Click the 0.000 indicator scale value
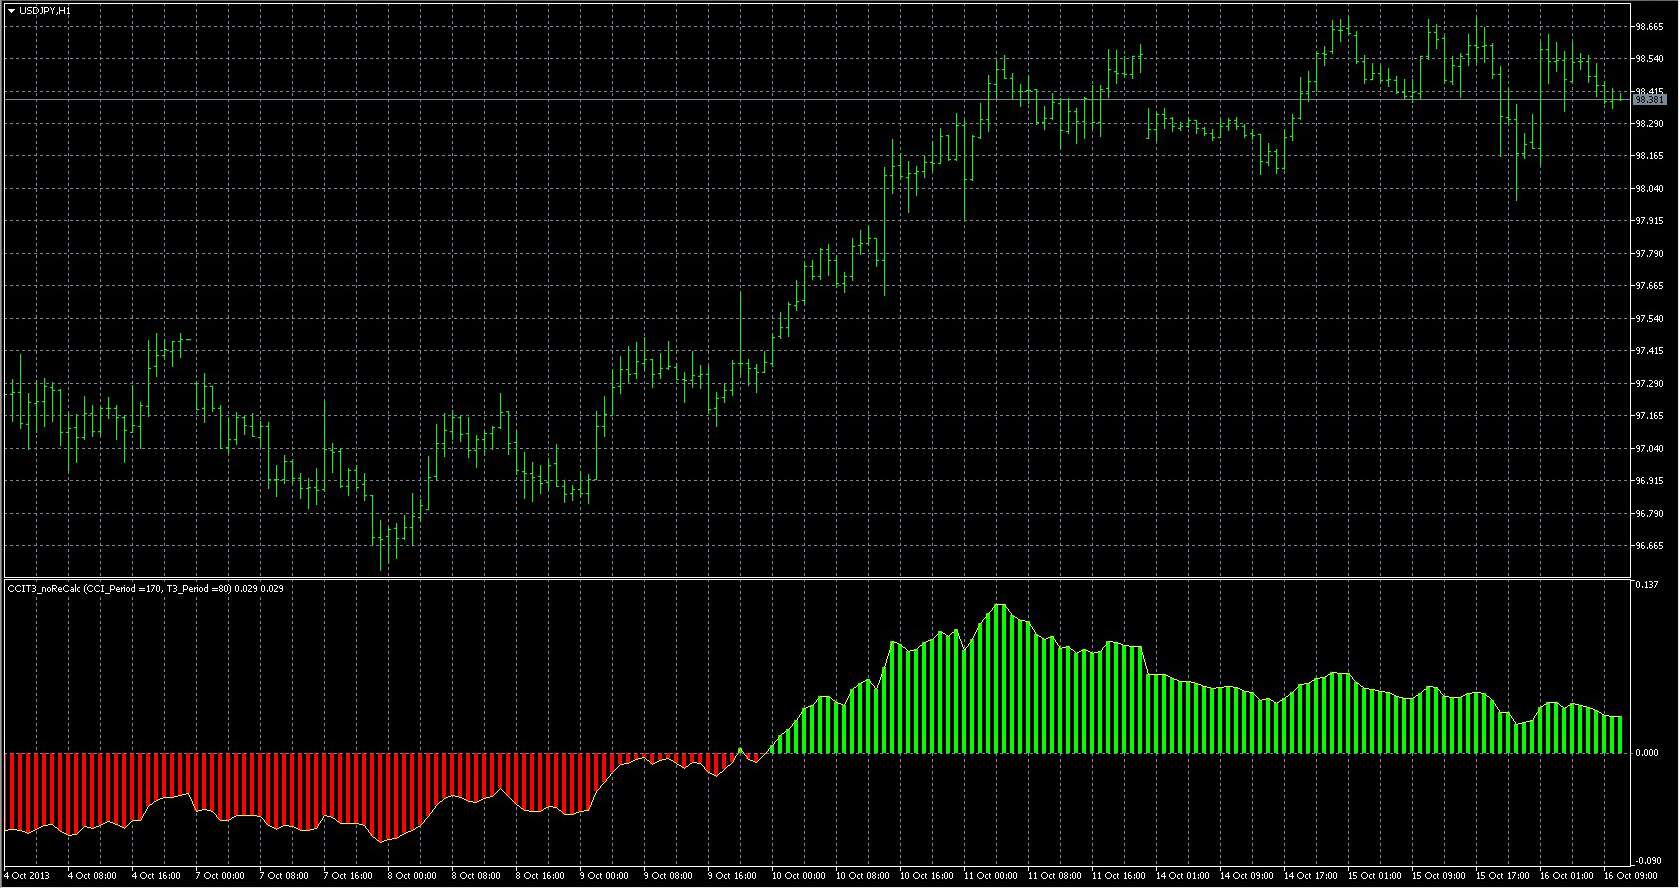 (1646, 753)
